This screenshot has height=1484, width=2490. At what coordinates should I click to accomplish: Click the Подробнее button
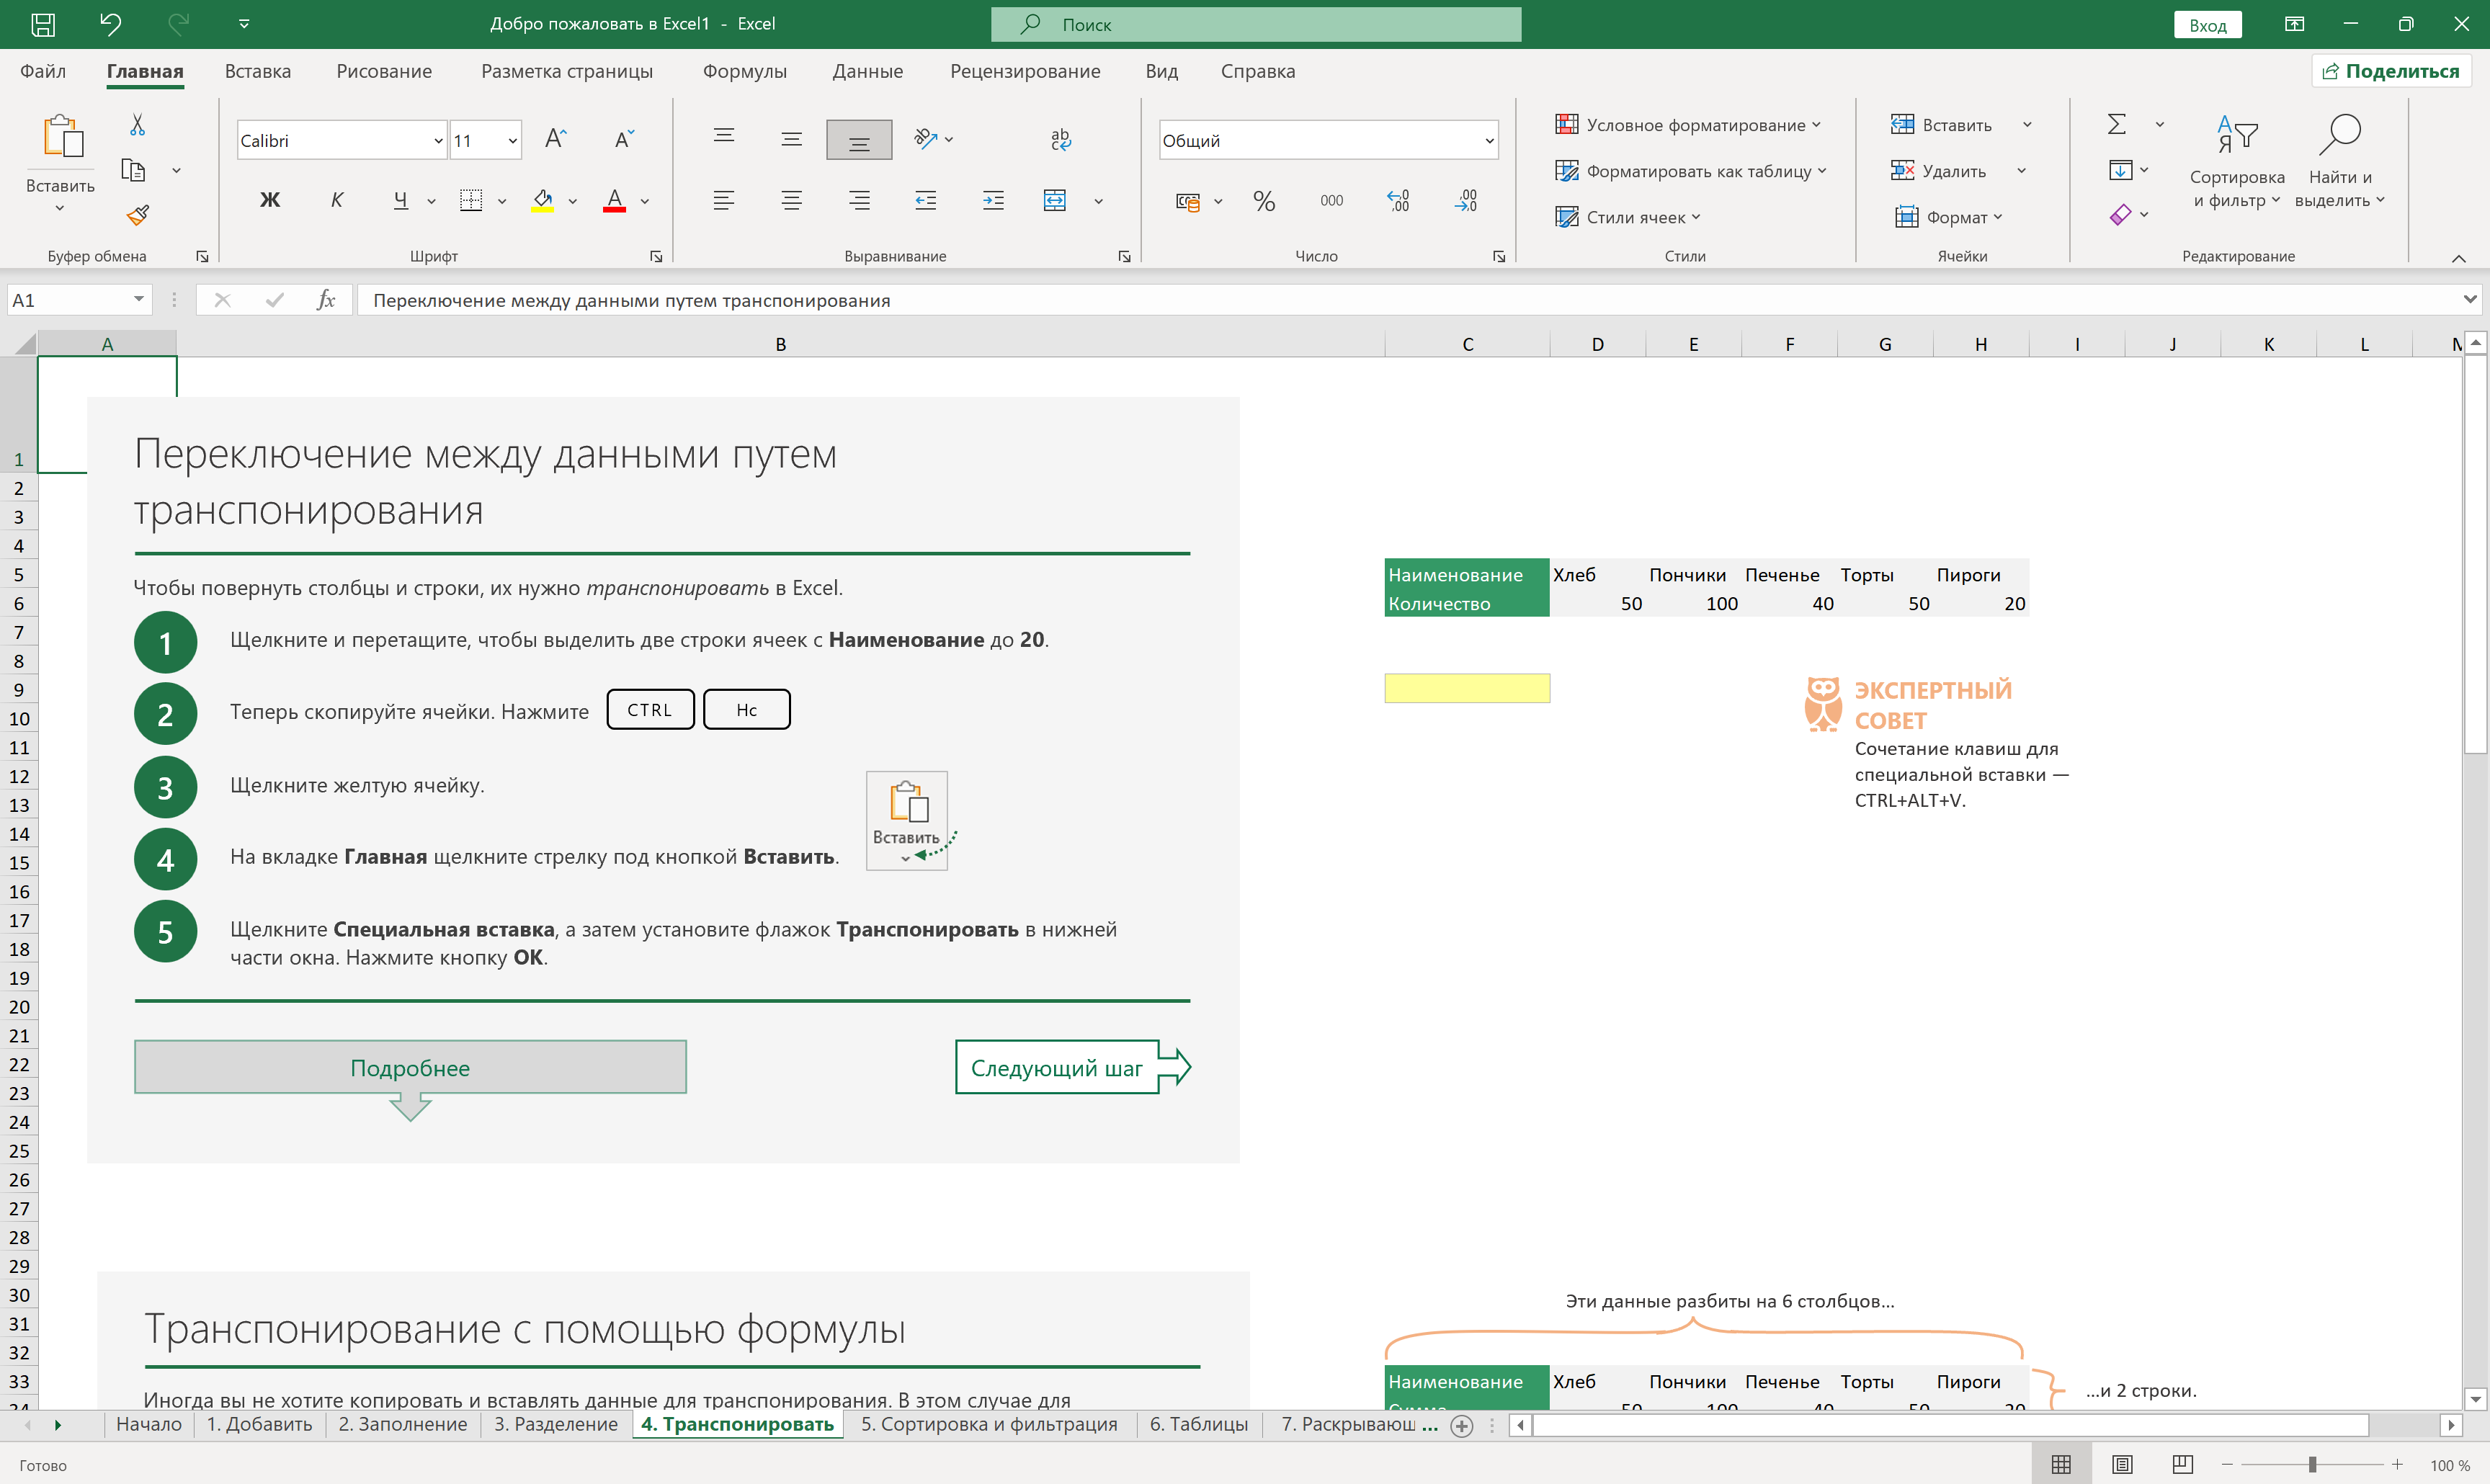coord(410,1067)
